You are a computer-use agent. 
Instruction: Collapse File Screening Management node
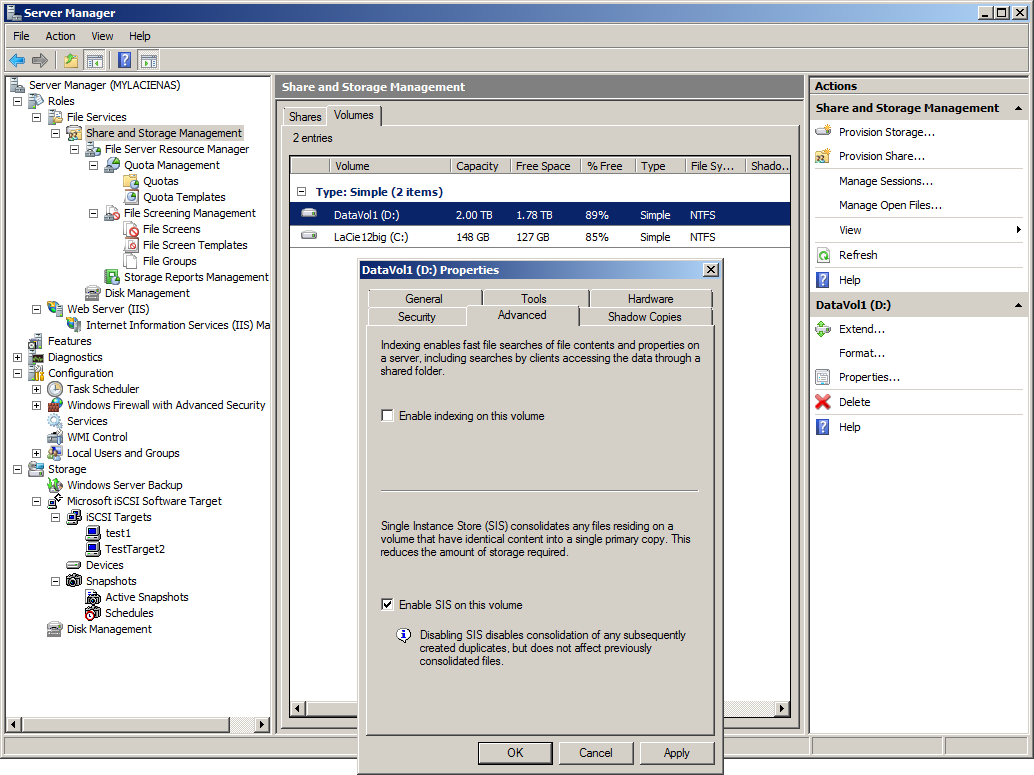[94, 213]
